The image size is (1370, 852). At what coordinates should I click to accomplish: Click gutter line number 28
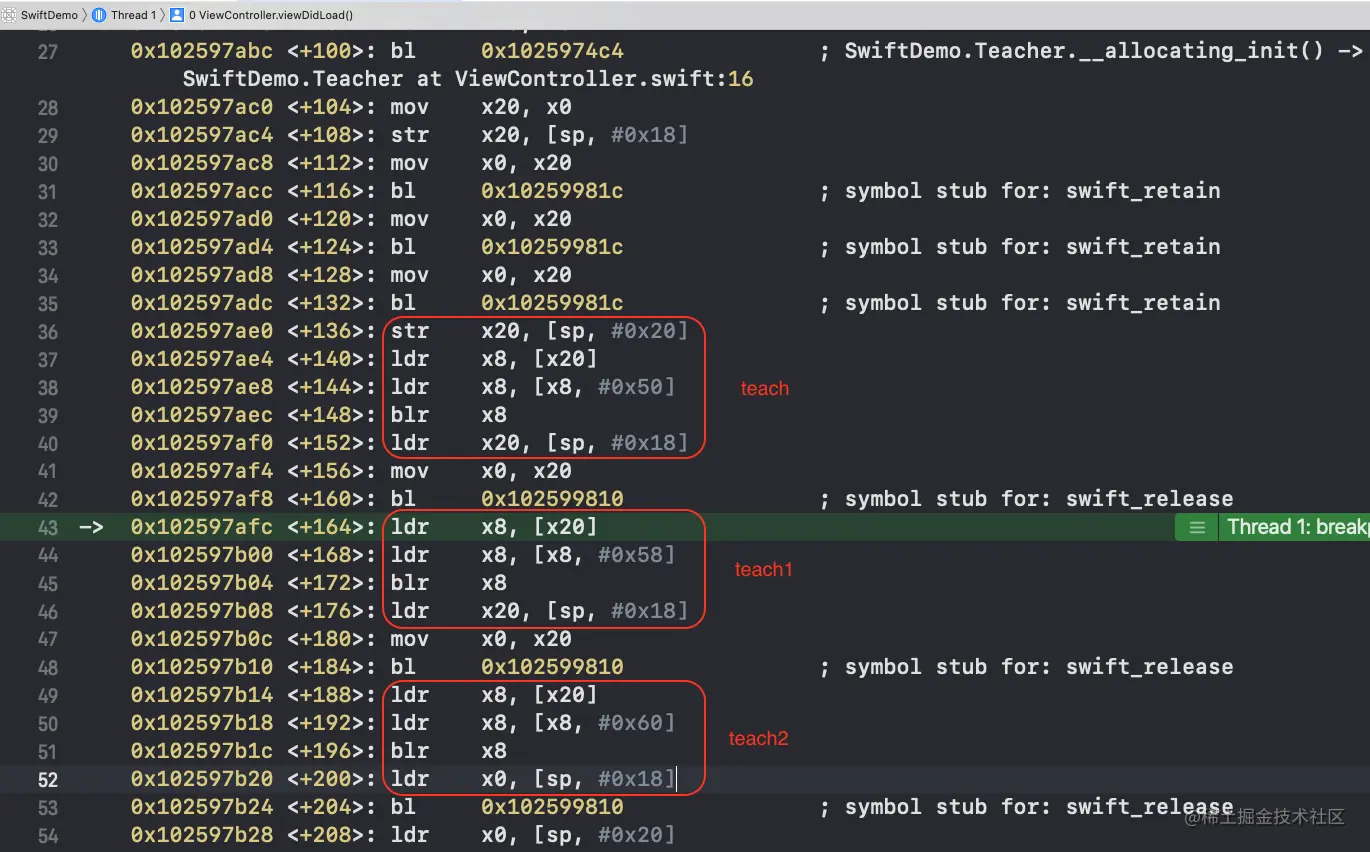click(x=47, y=107)
